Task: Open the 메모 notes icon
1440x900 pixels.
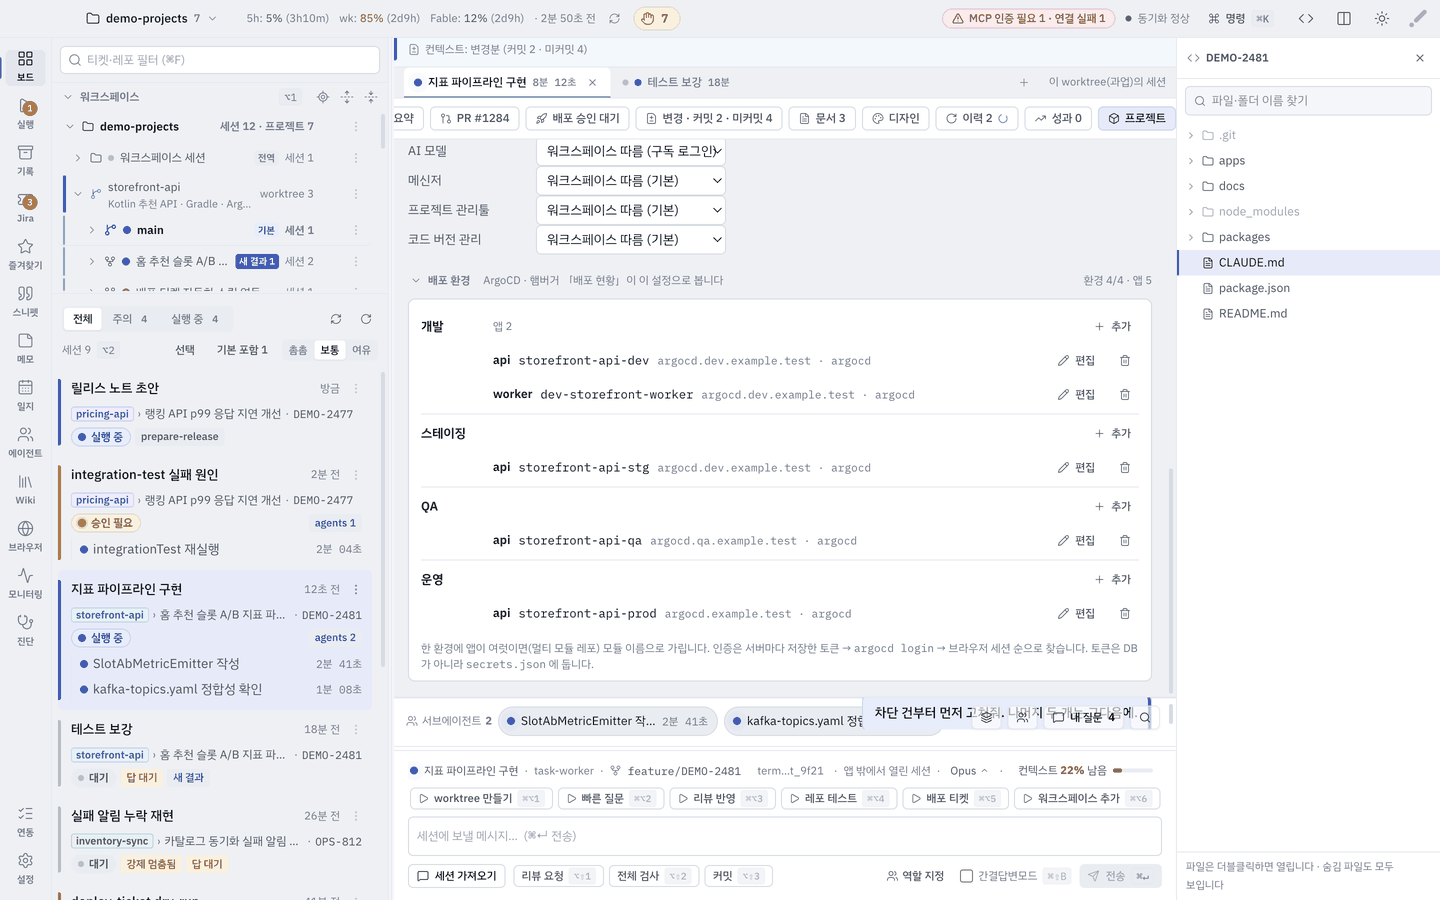Action: point(25,348)
